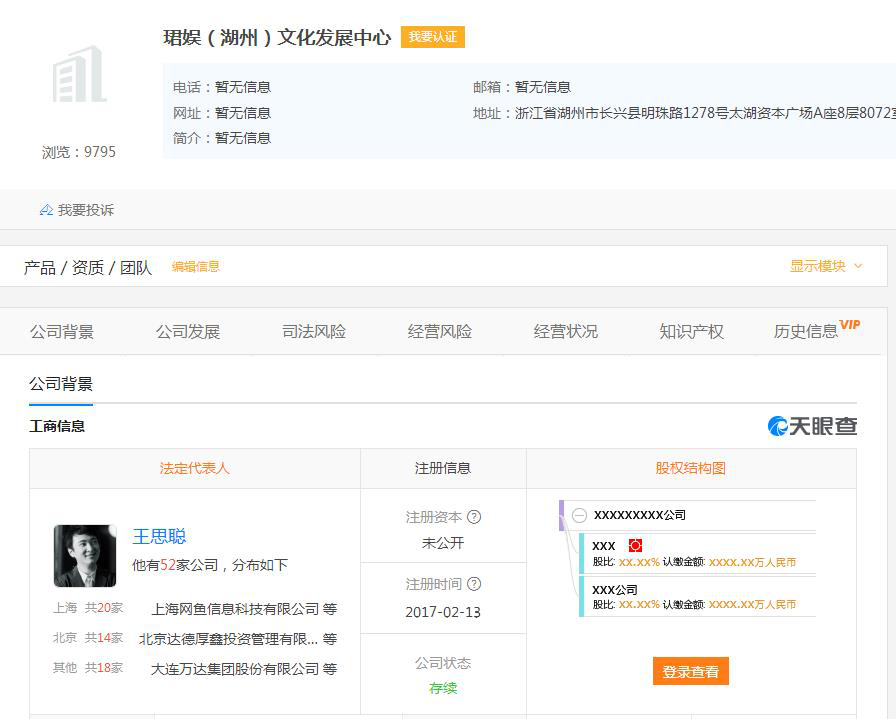Image resolution: width=896 pixels, height=719 pixels.
Task: Click the 浏览：9795 view count
Action: [x=79, y=152]
